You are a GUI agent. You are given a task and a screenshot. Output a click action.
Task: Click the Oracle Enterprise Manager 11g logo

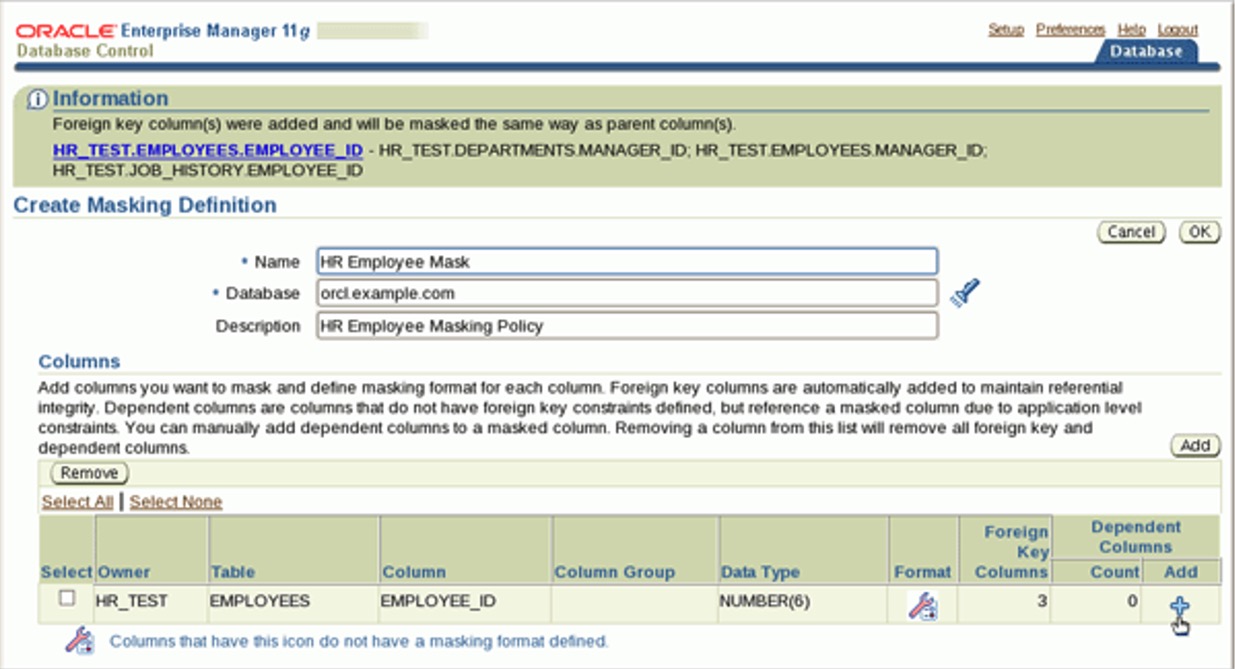[x=164, y=31]
